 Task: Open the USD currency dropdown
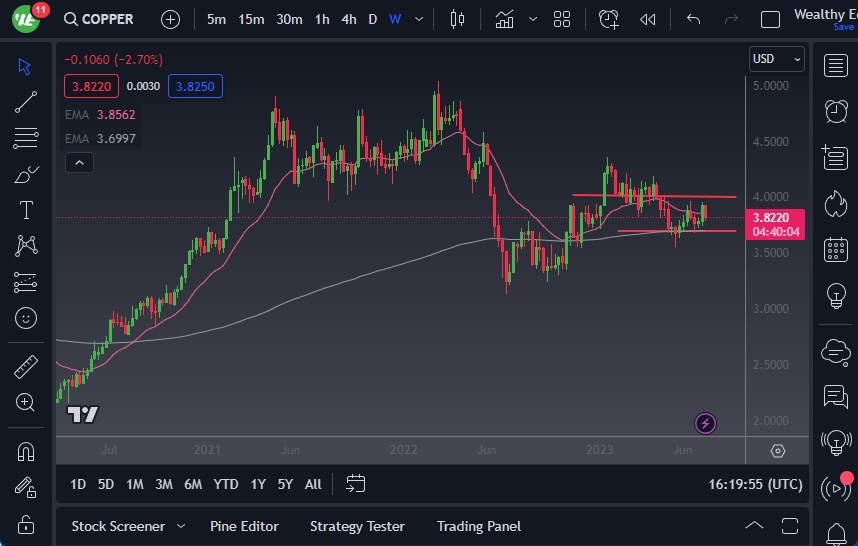776,59
